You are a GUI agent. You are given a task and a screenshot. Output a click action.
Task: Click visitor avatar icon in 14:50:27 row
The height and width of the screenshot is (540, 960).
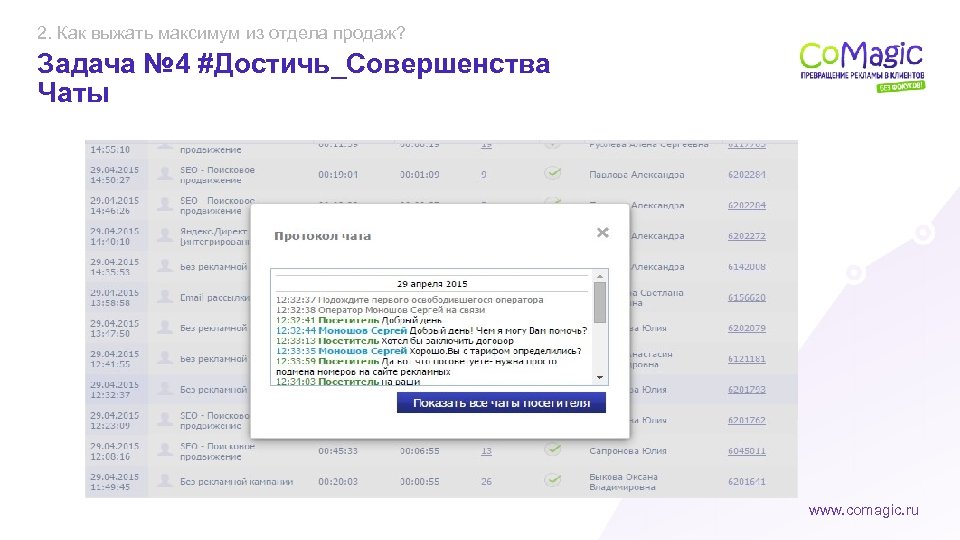(x=164, y=174)
